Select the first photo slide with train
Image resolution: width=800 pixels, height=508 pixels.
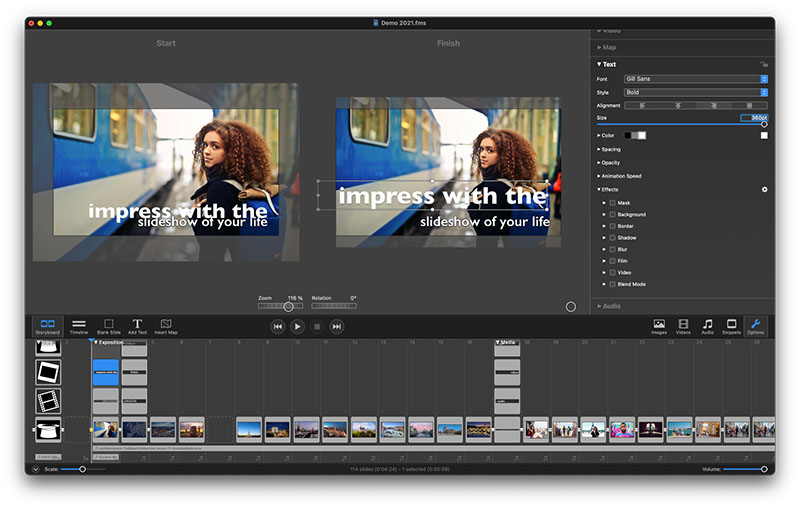tap(106, 429)
